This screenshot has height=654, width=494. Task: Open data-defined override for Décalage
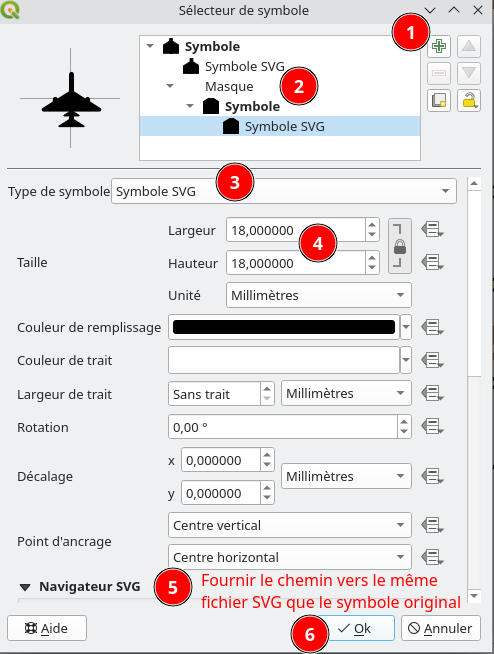(432, 476)
